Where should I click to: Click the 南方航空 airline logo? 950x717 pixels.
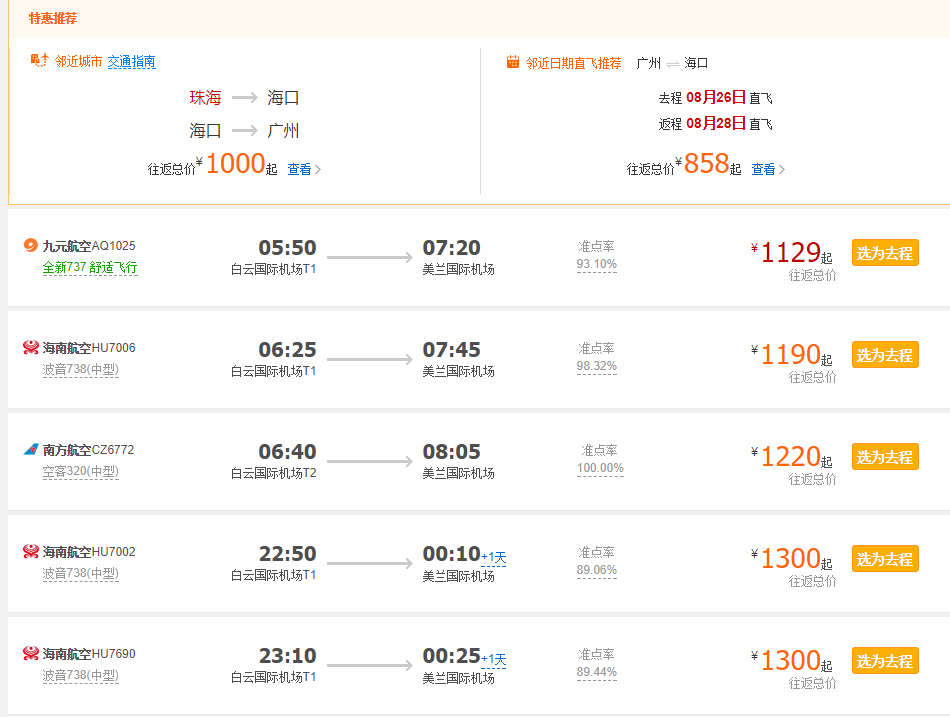pos(30,449)
